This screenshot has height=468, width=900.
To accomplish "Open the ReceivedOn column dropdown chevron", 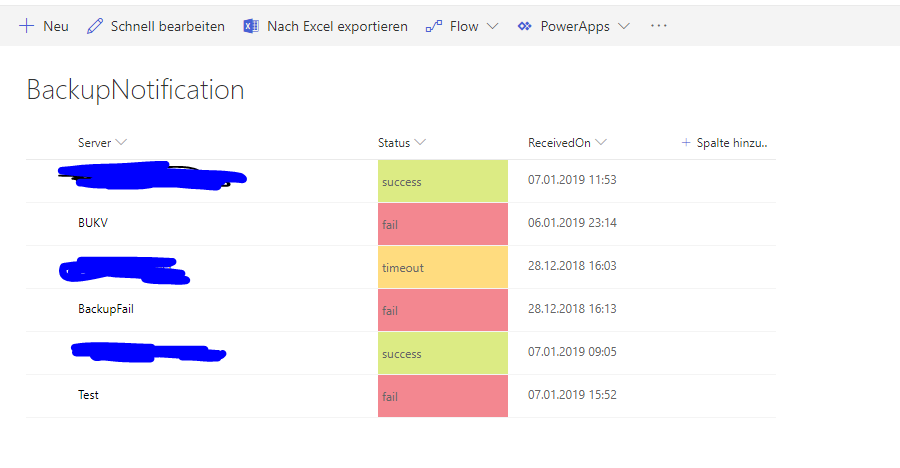I will coord(601,143).
